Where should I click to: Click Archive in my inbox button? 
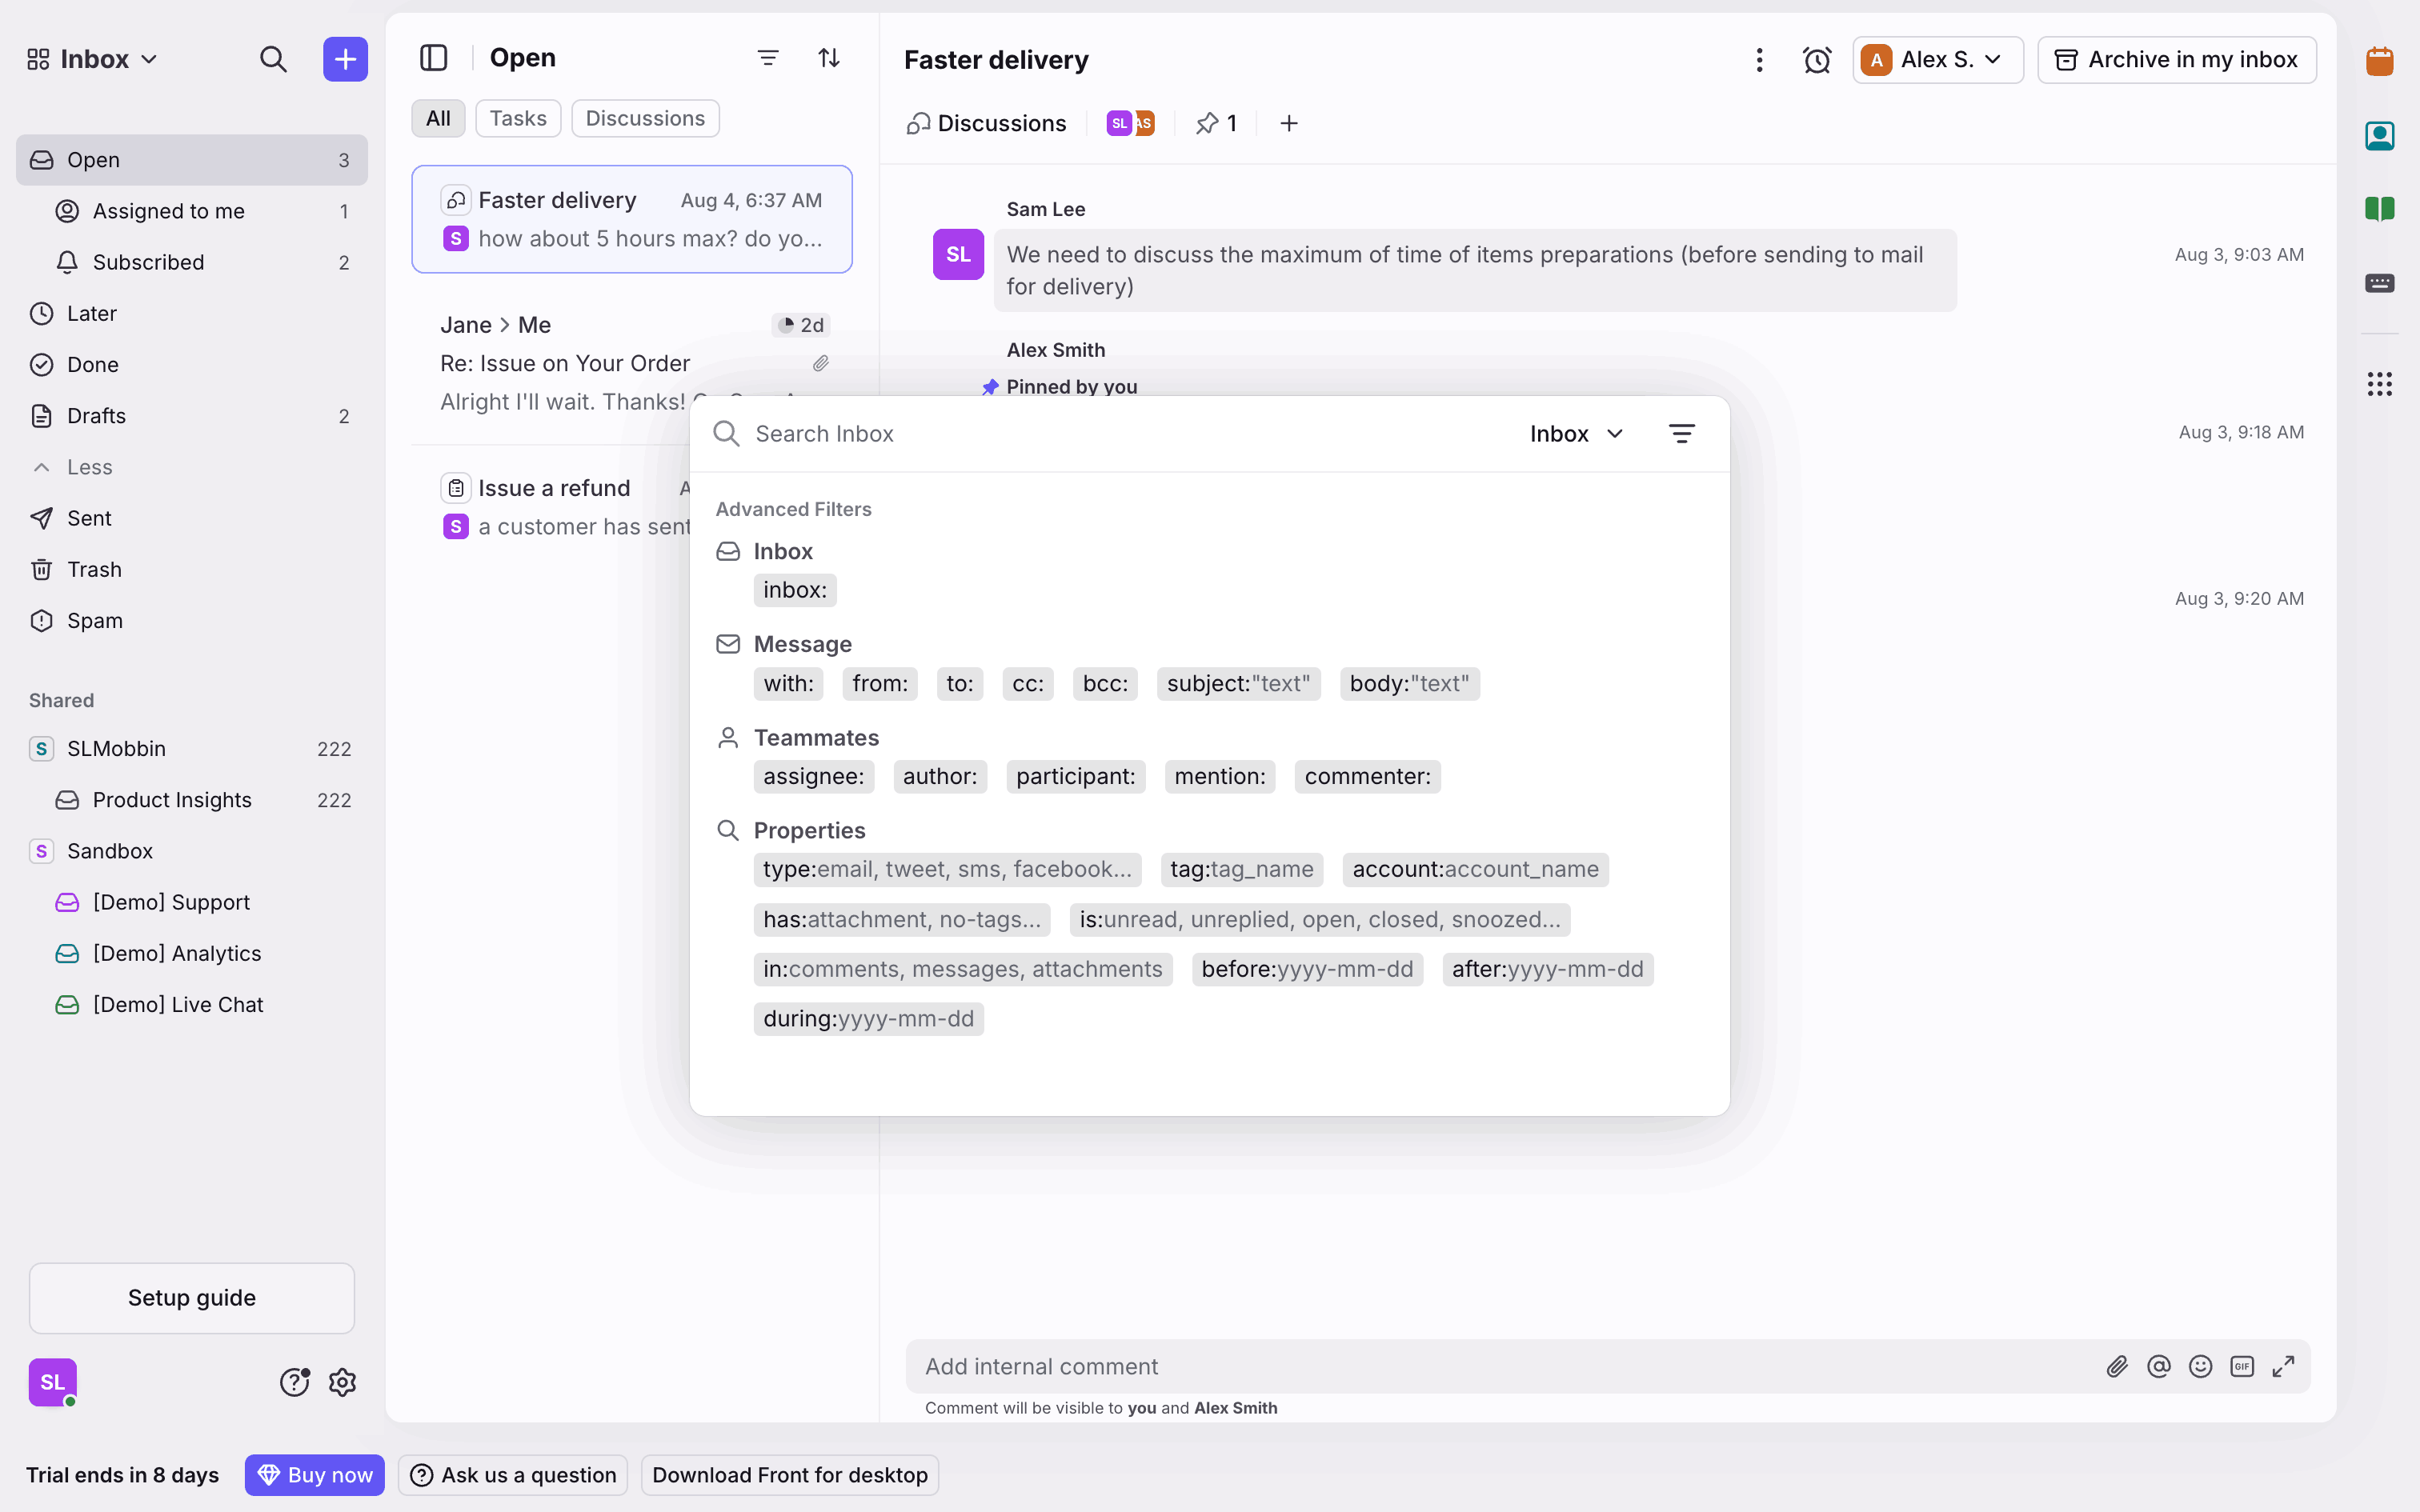[x=2176, y=60]
